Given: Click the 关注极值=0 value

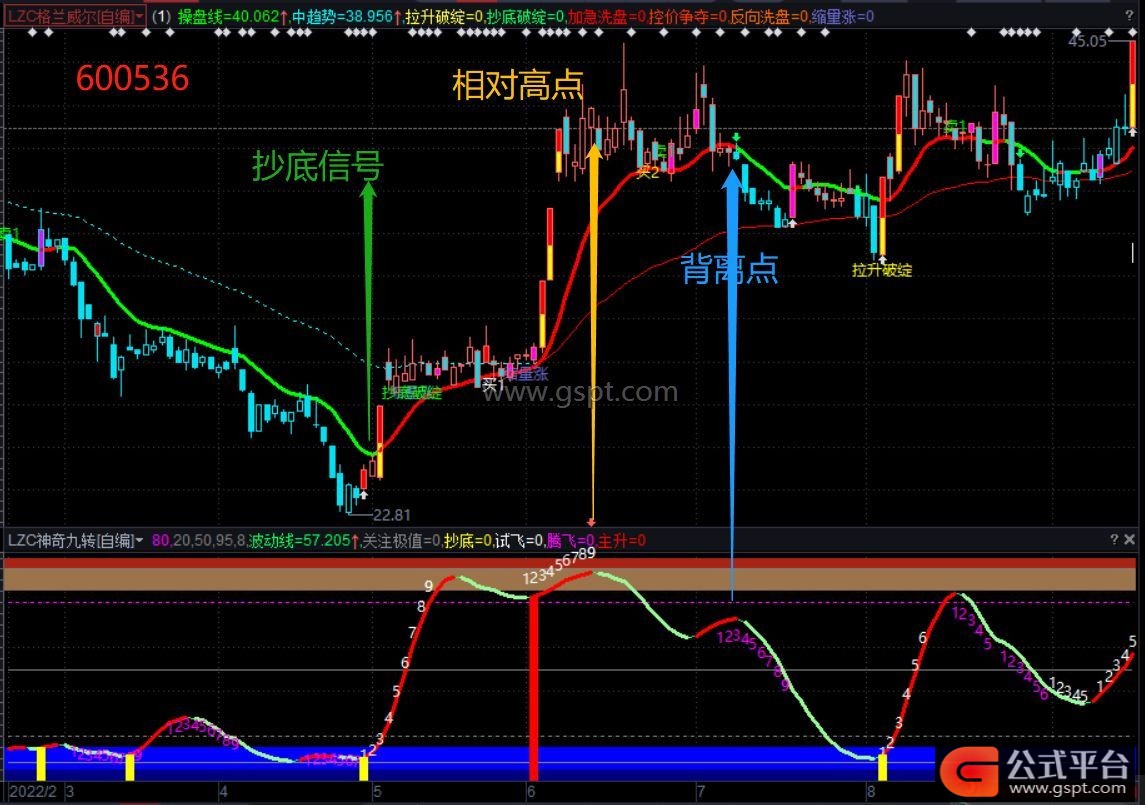Looking at the screenshot, I should 402,541.
